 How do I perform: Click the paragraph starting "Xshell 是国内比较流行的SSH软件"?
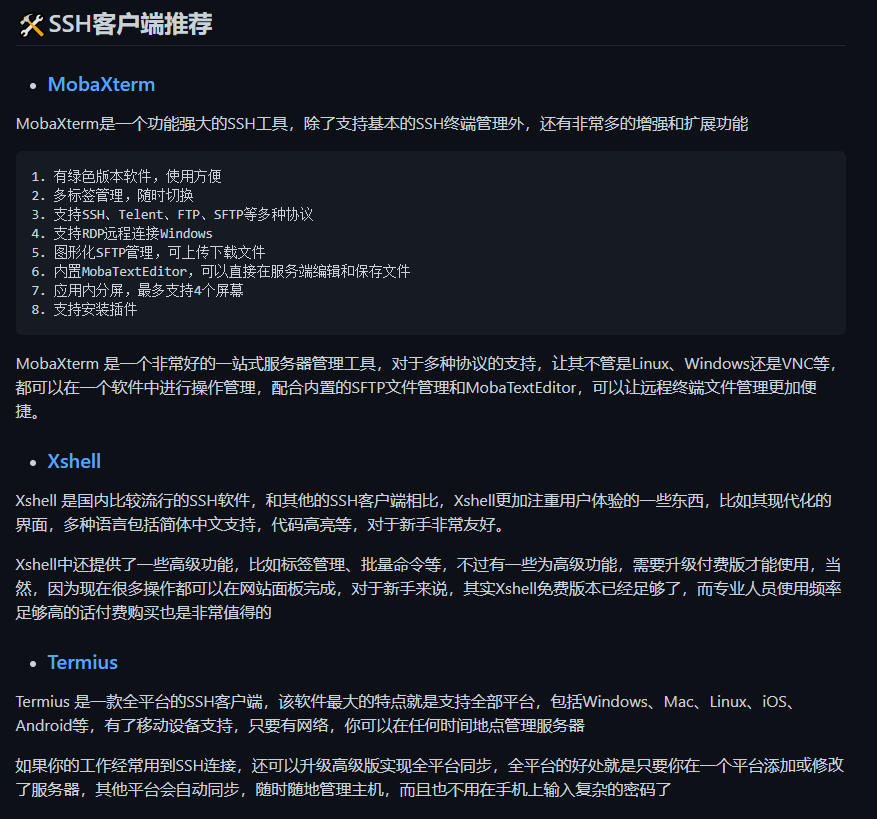coord(423,512)
